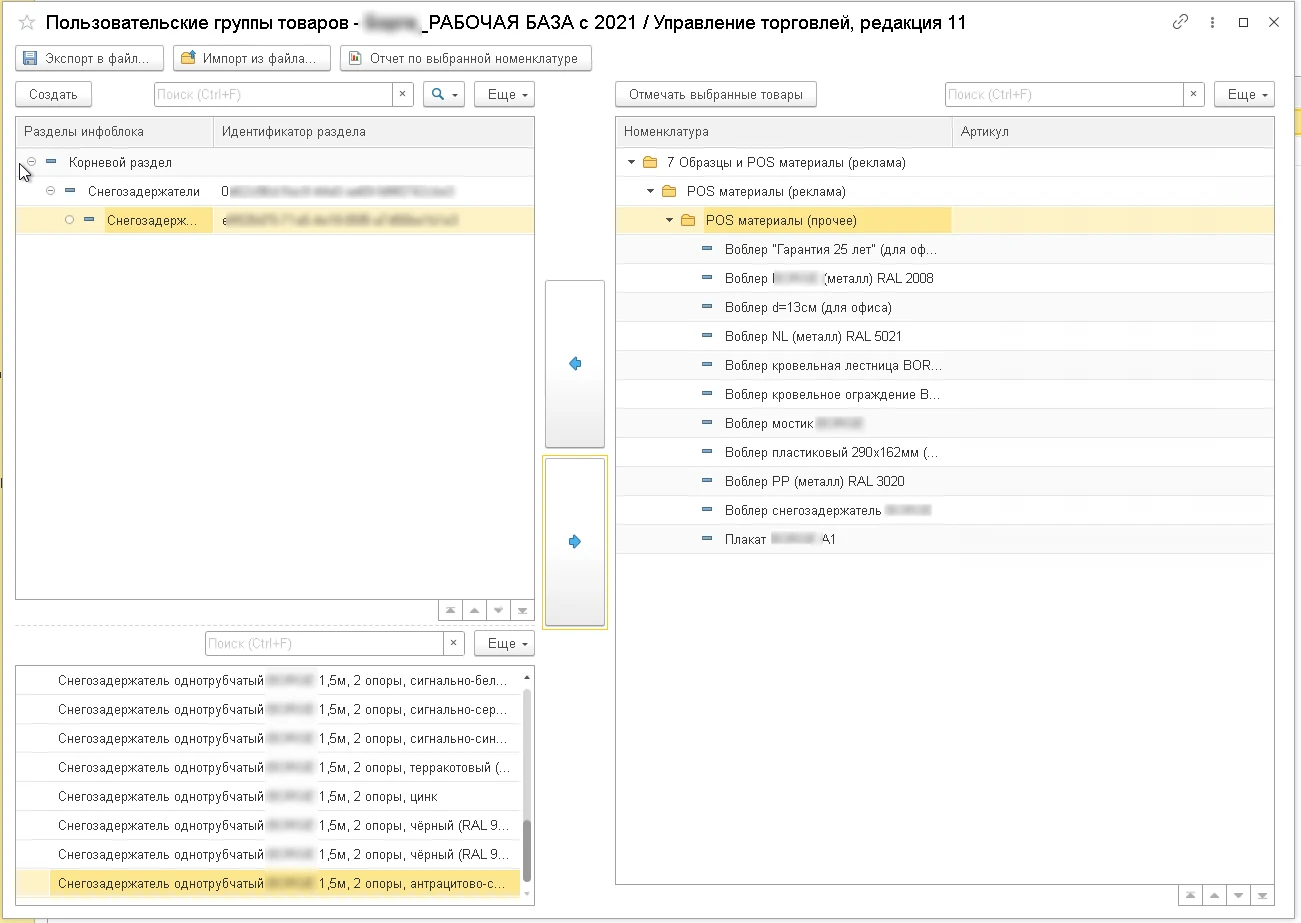The height and width of the screenshot is (923, 1301).
Task: Select the Воблер d=13см (для офиса) row
Action: point(945,307)
